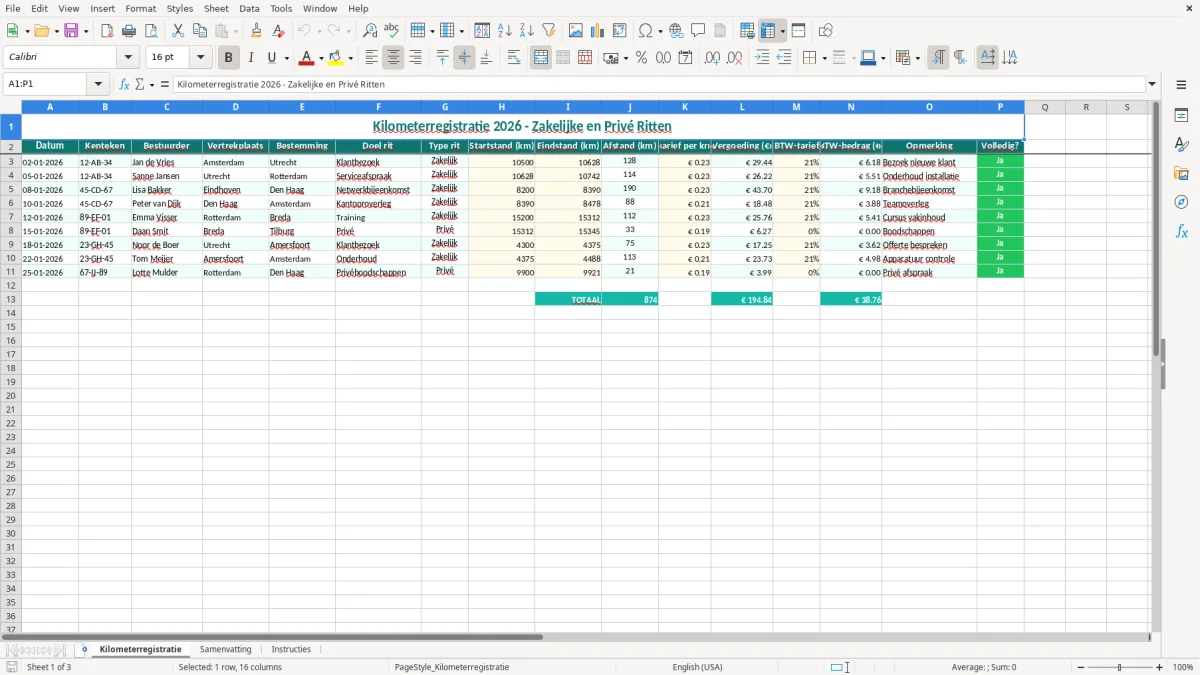This screenshot has height=675, width=1200.
Task: Click Insert Comment speech bubble icon
Action: coord(698,31)
